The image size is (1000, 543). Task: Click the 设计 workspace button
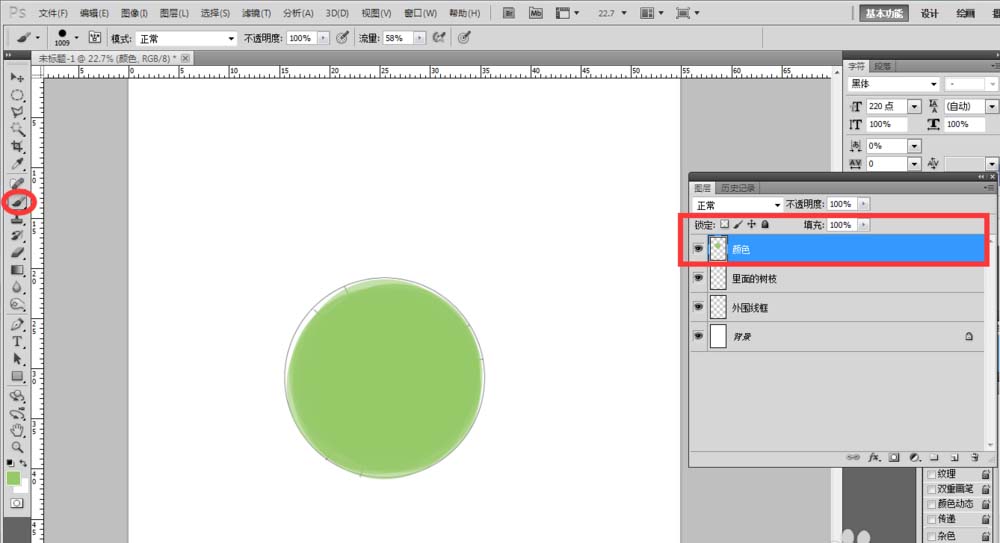930,13
